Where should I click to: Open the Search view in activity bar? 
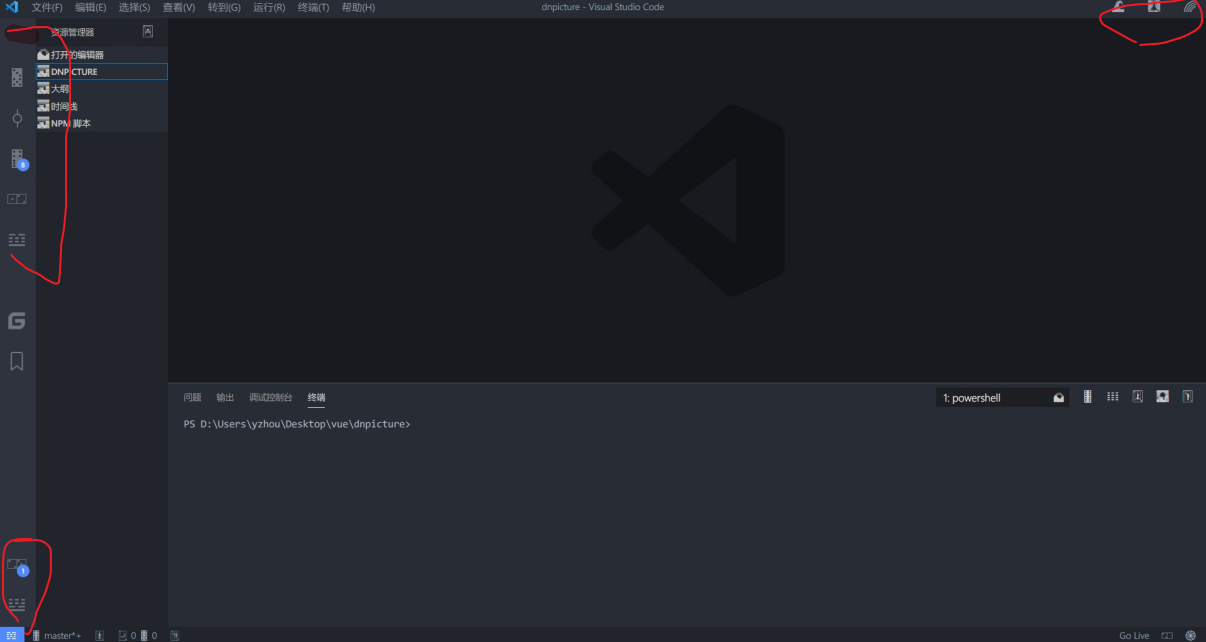coord(17,78)
